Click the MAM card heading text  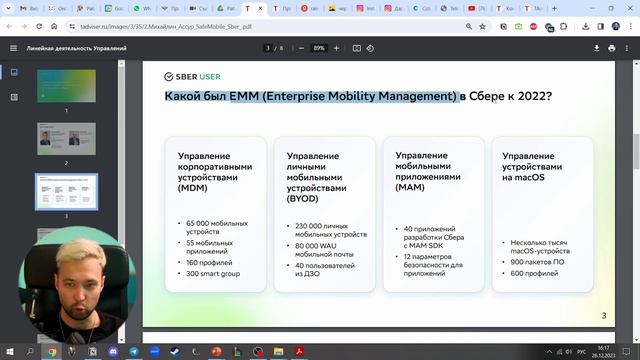point(428,171)
